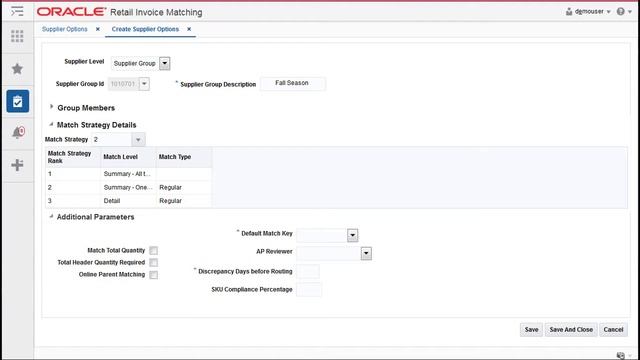Viewport: 640px width, 360px height.
Task: Close the Supplier Options tab
Action: click(x=98, y=29)
